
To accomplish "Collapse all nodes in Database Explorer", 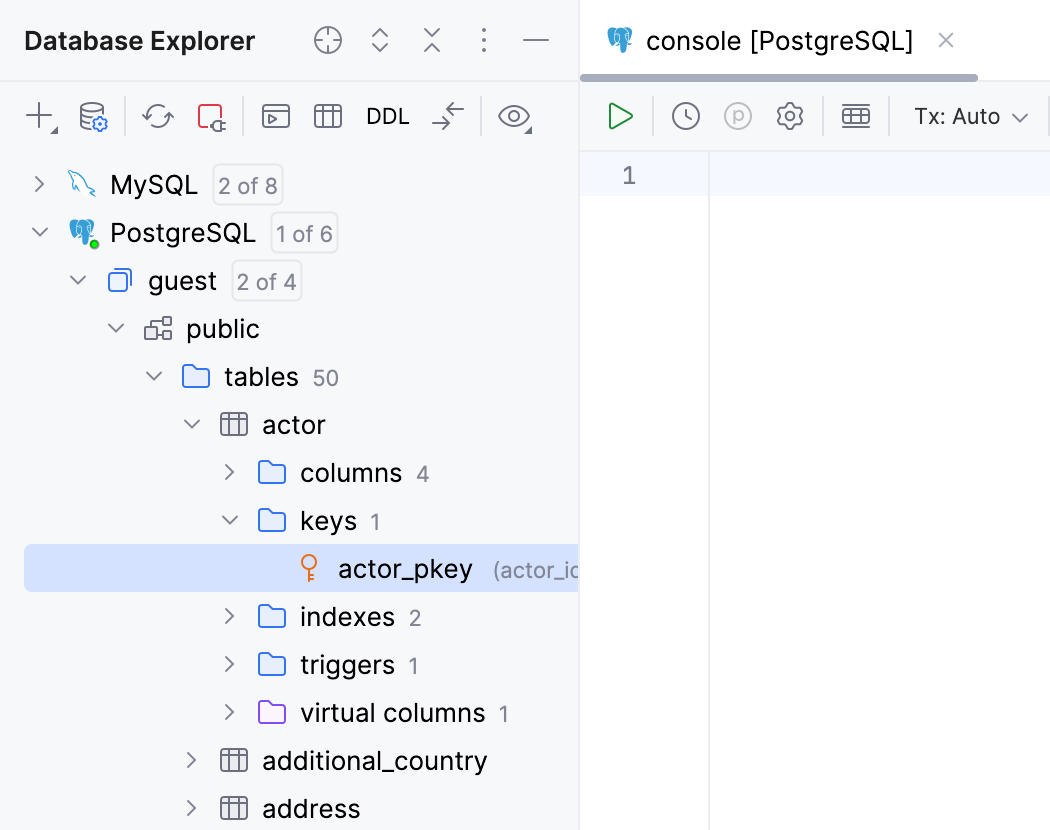I will click(431, 40).
